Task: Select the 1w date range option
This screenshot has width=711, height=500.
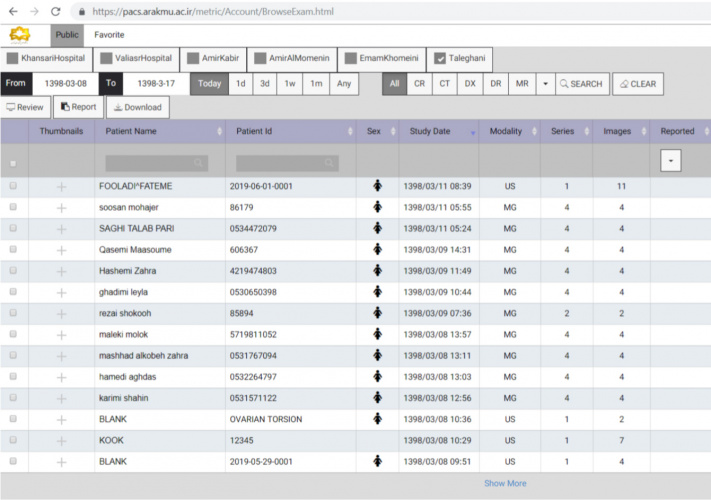Action: coord(290,84)
